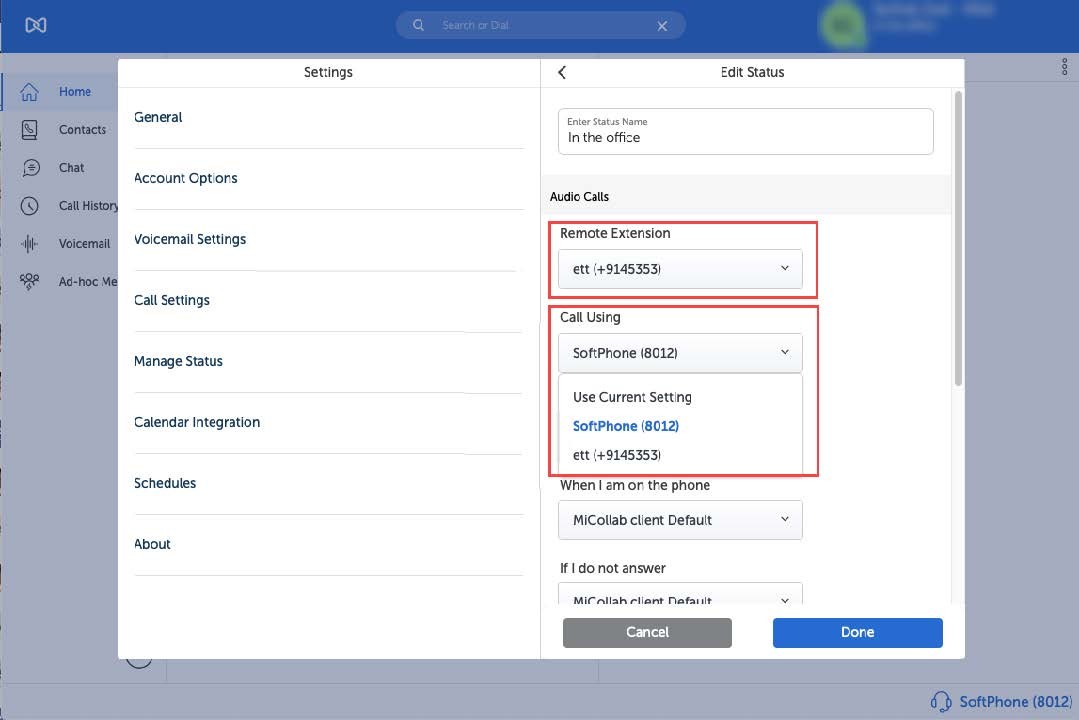
Task: Click the back arrow in Edit Status
Action: (562, 72)
